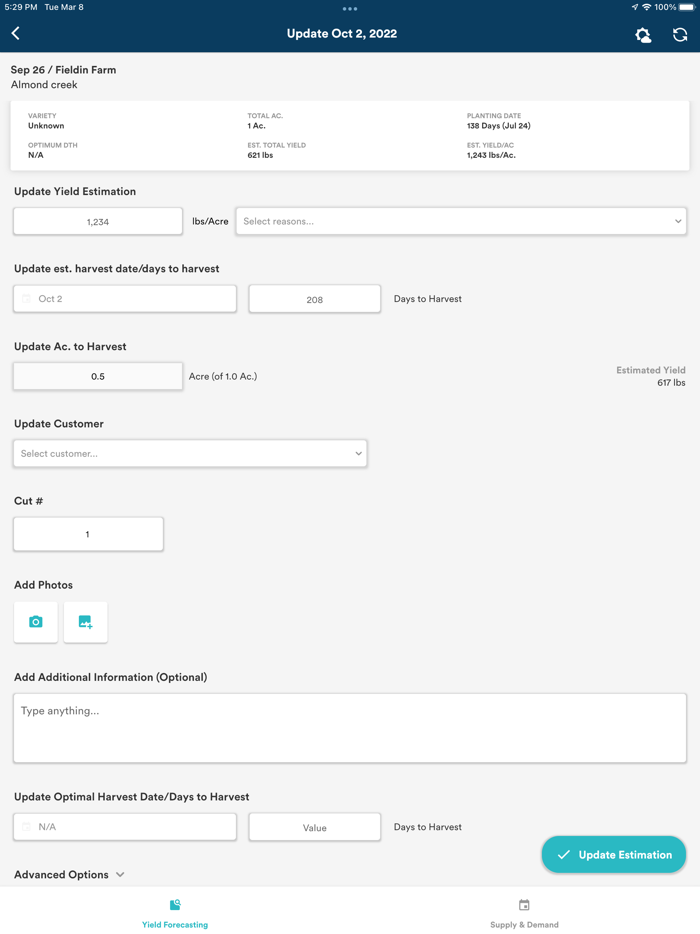Screen dimensions: 700x934
Task: Open the Select reasons dropdown
Action: click(x=461, y=221)
